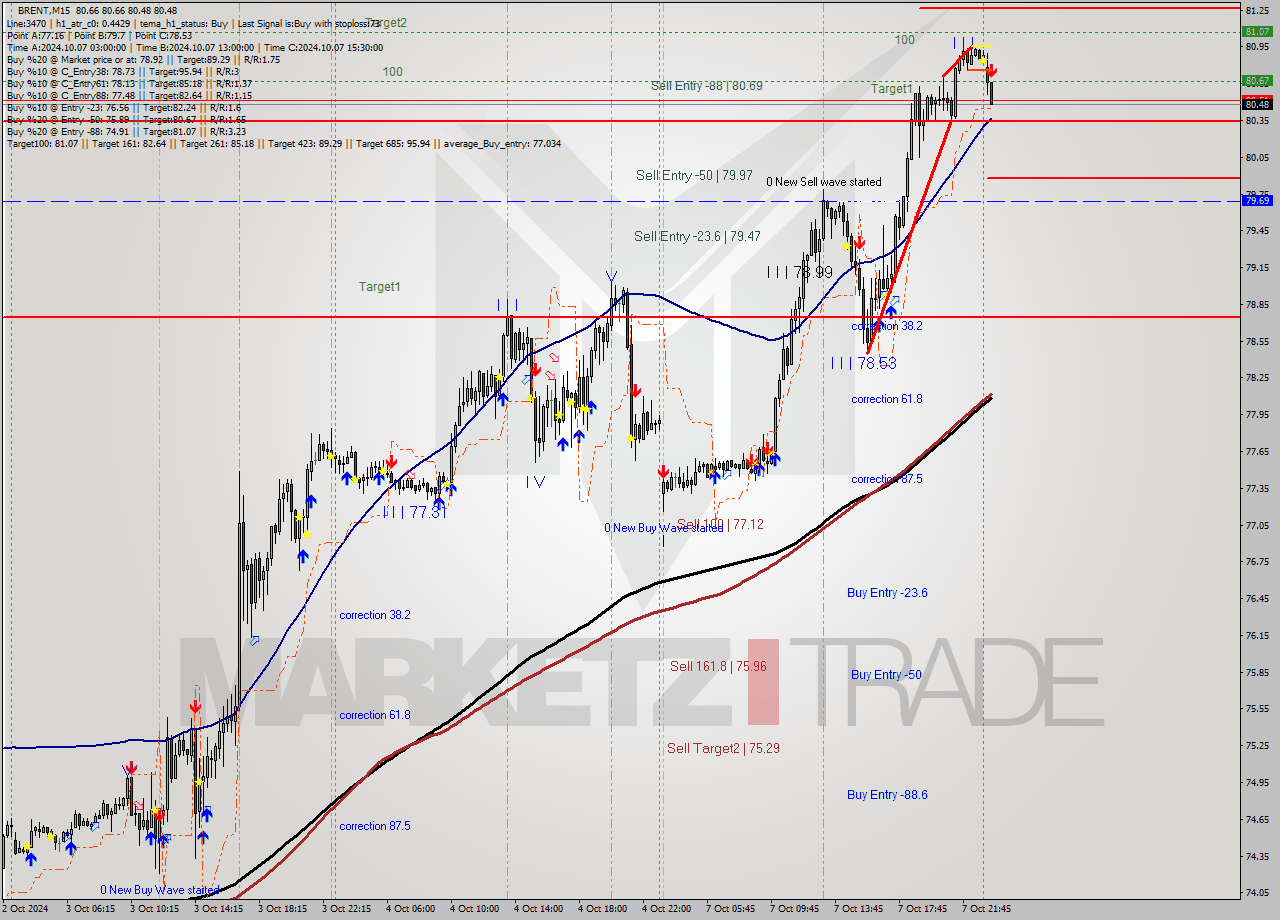Click the 'Buy %10 @ C_Entry88: 77.48' line
Image resolution: width=1280 pixels, height=920 pixels.
[x=129, y=95]
